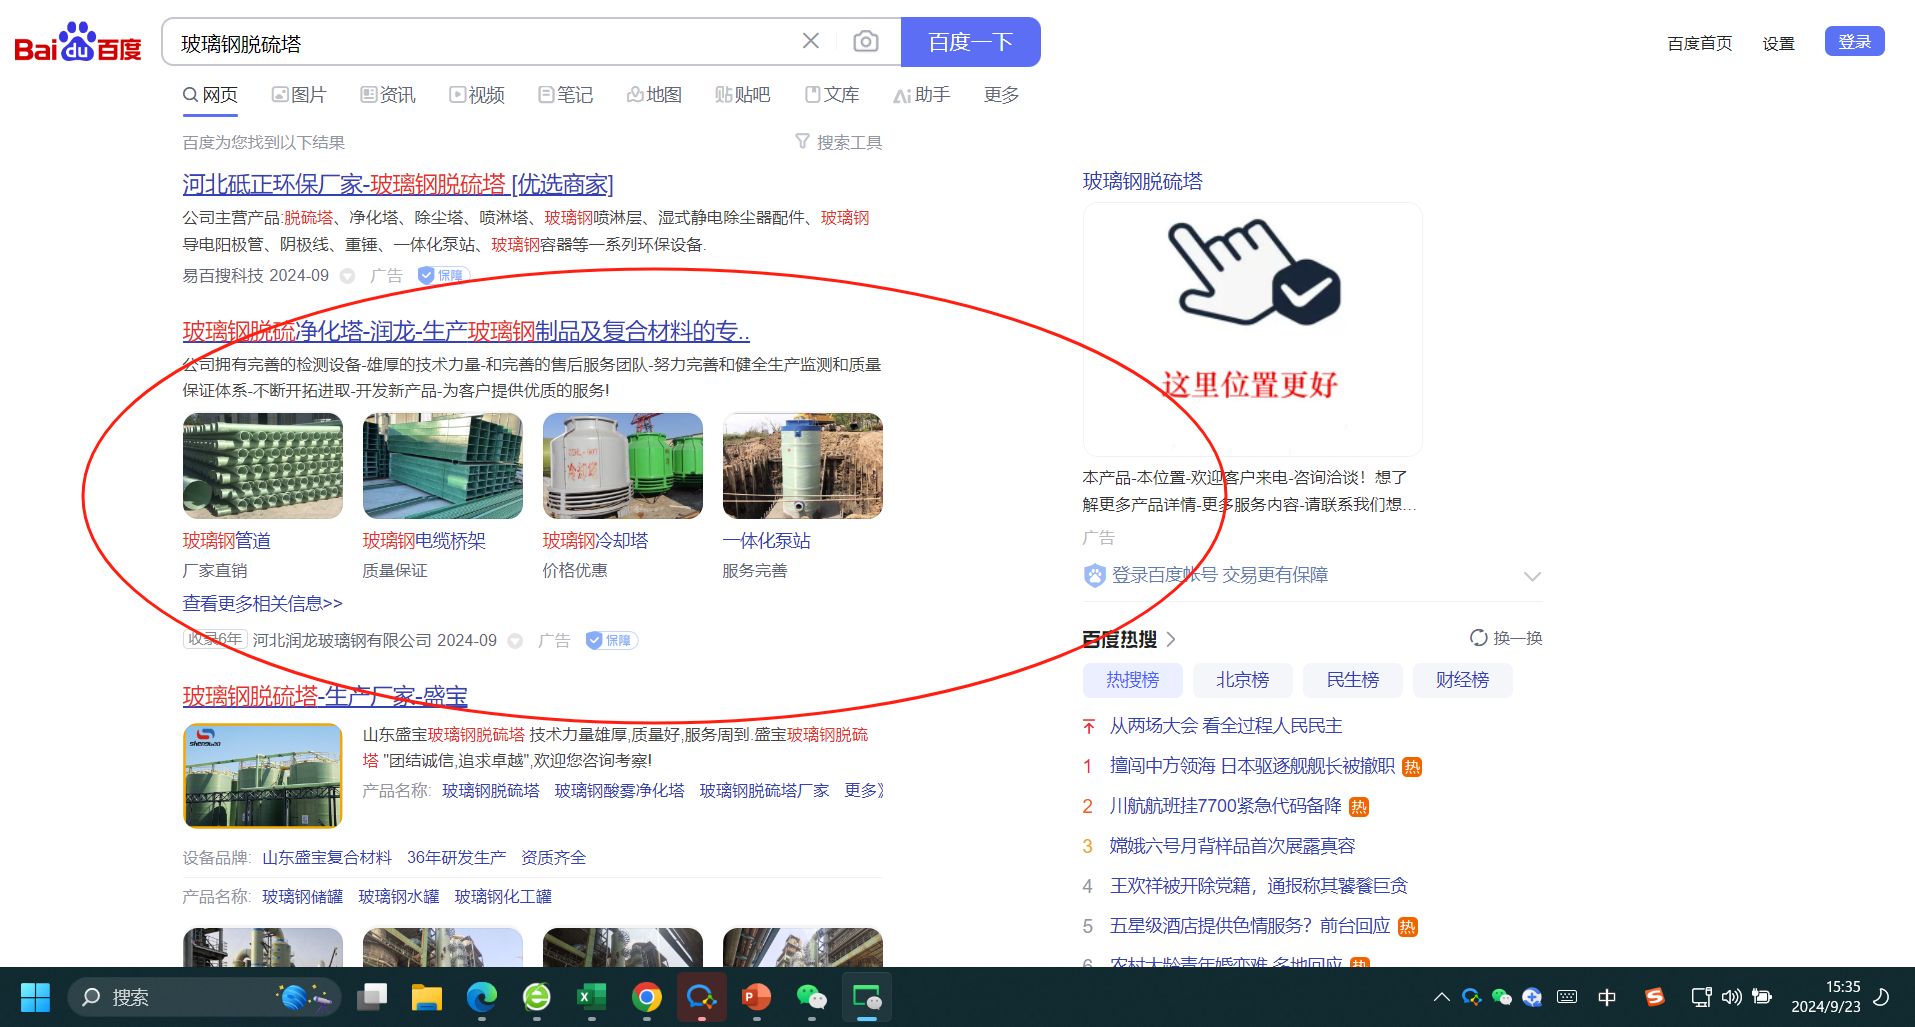Click the shield icon beside 登录百度账号
This screenshot has width=1915, height=1027.
(1094, 575)
